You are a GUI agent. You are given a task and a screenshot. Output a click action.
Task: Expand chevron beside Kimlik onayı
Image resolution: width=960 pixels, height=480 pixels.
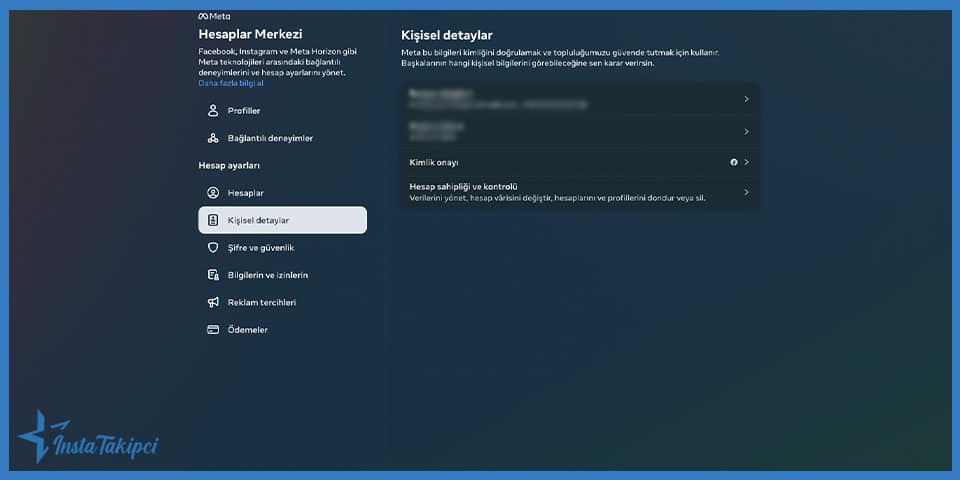[x=746, y=162]
